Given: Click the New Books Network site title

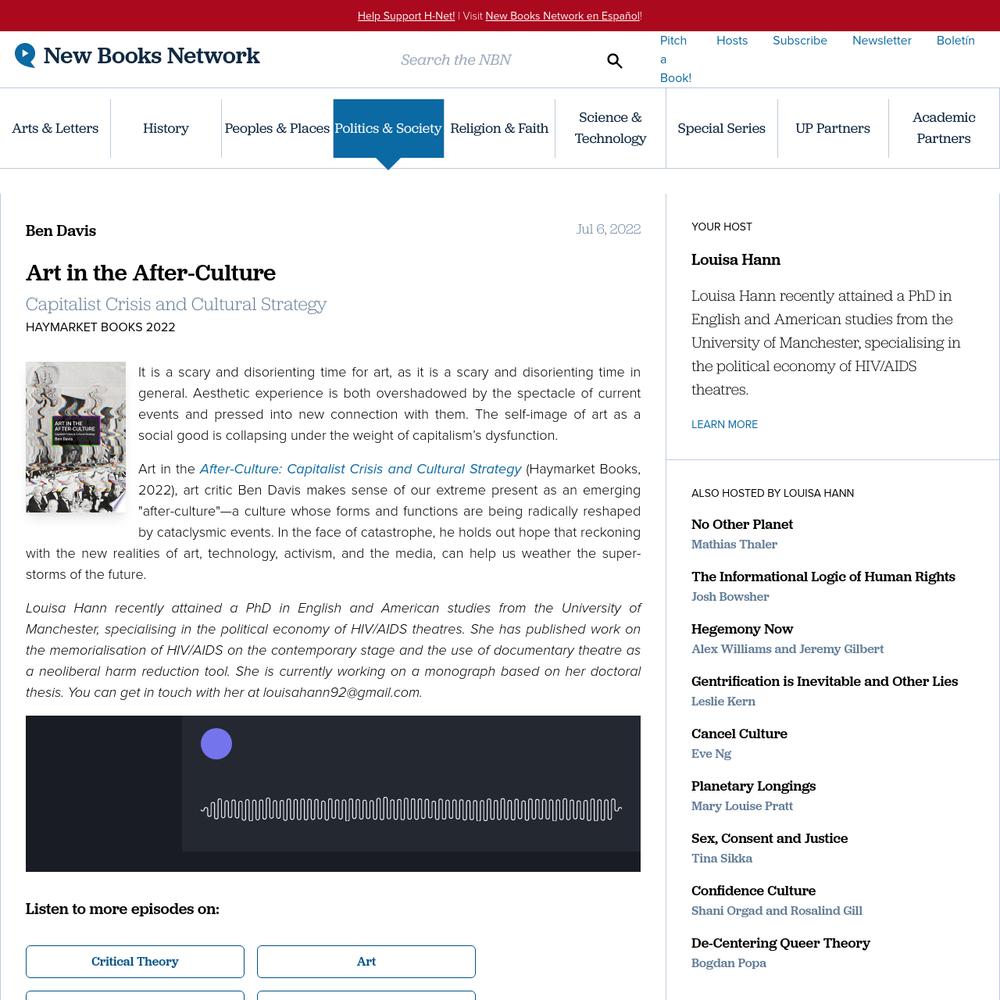Looking at the screenshot, I should pyautogui.click(x=151, y=55).
